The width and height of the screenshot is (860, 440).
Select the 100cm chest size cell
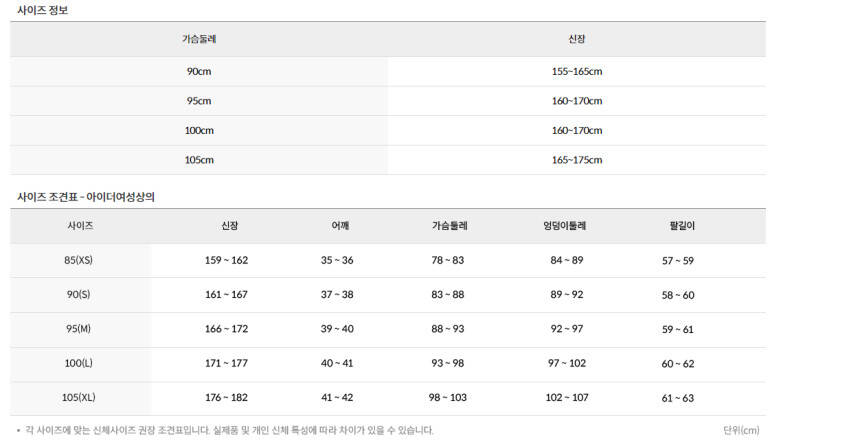199,131
